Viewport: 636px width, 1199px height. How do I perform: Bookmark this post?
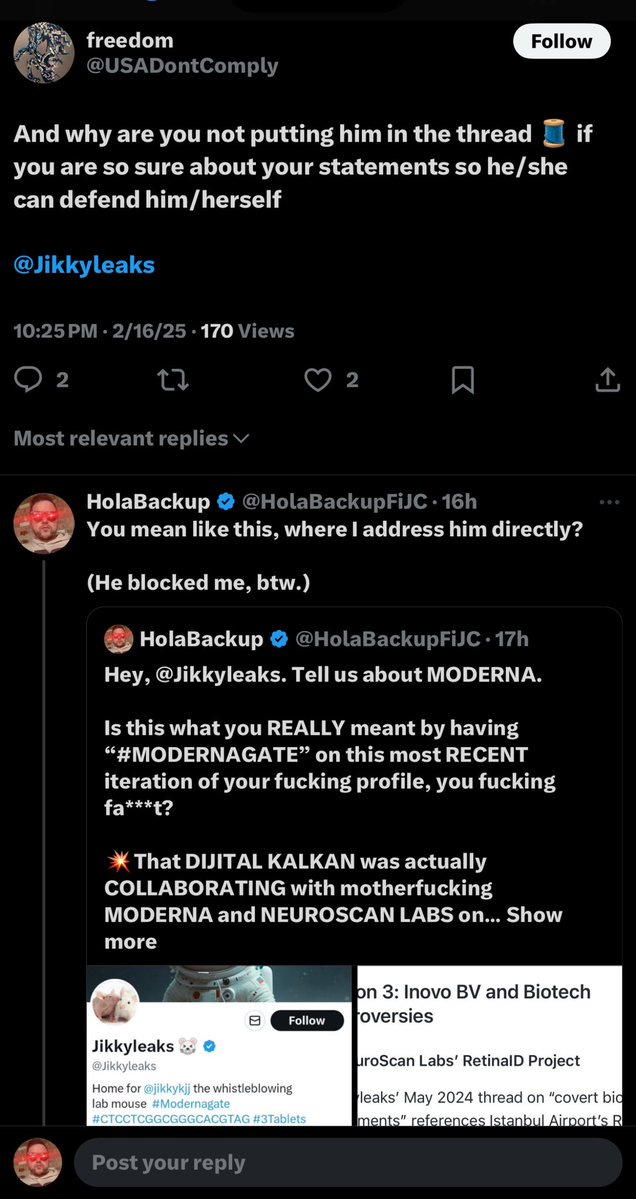pyautogui.click(x=462, y=379)
